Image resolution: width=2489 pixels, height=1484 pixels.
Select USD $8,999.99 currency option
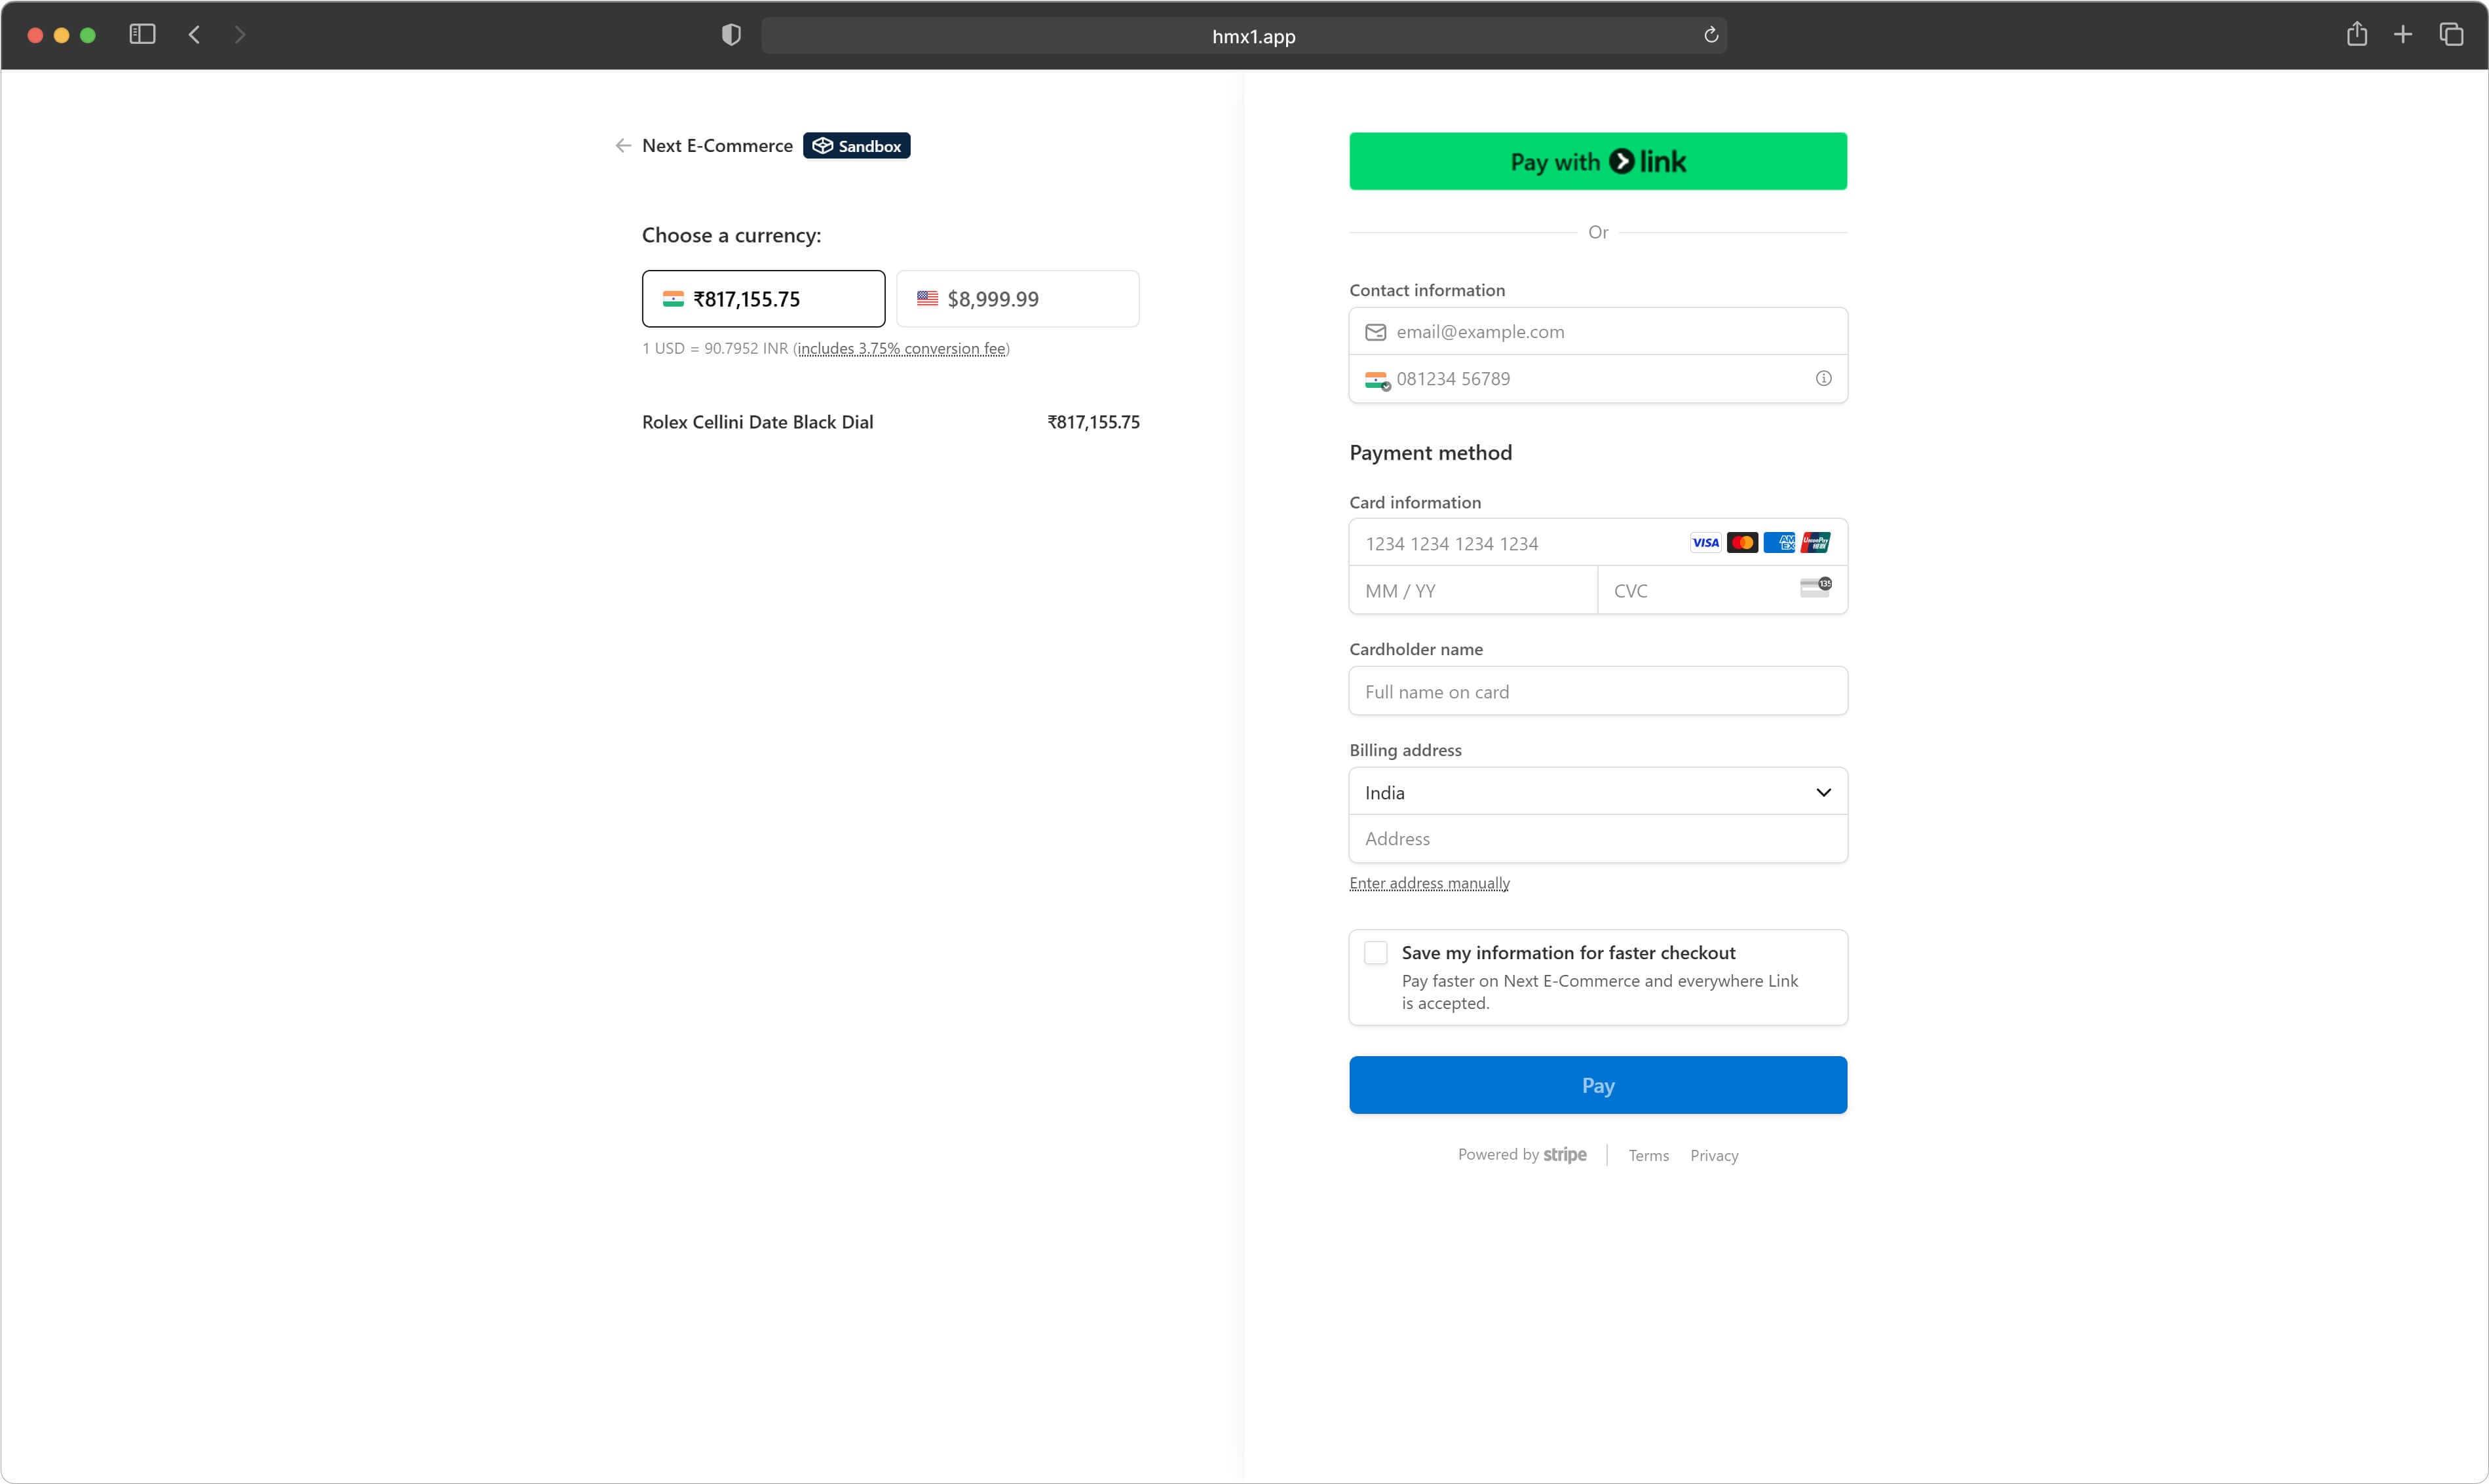1017,299
